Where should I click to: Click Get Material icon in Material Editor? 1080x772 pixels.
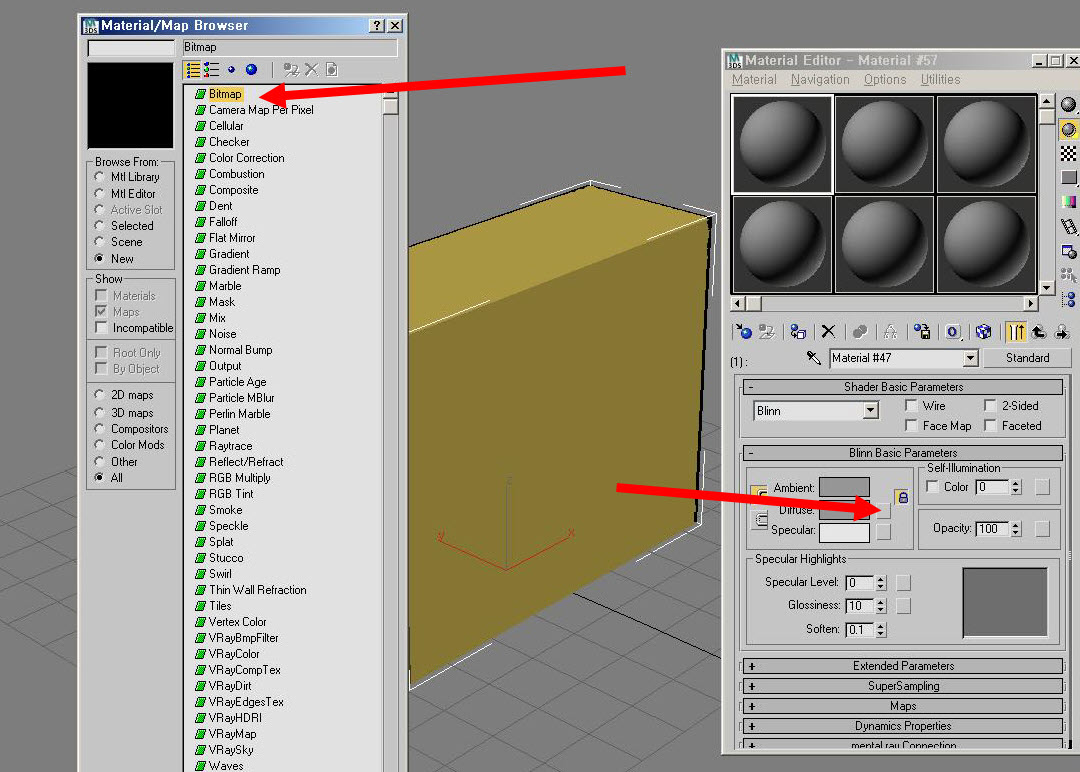743,332
